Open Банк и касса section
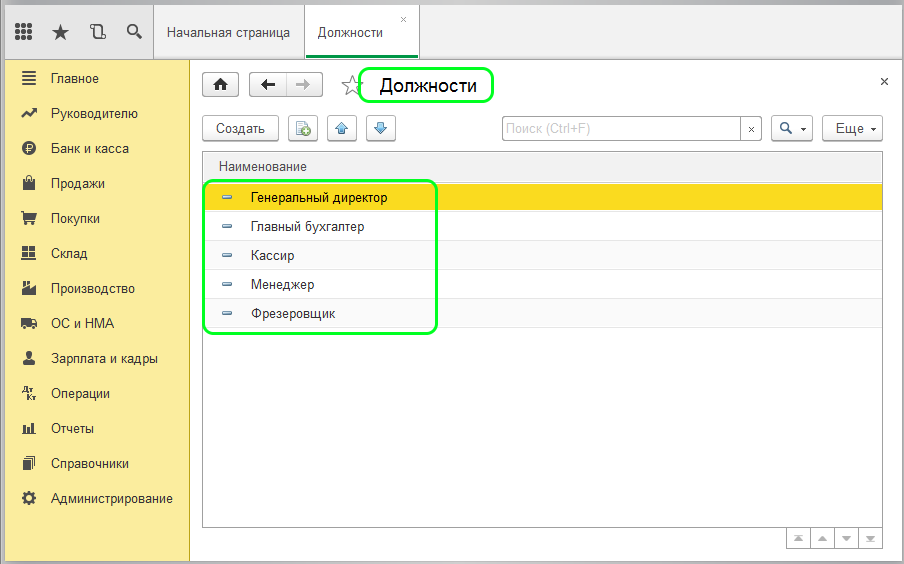Image resolution: width=904 pixels, height=564 pixels. 89,148
